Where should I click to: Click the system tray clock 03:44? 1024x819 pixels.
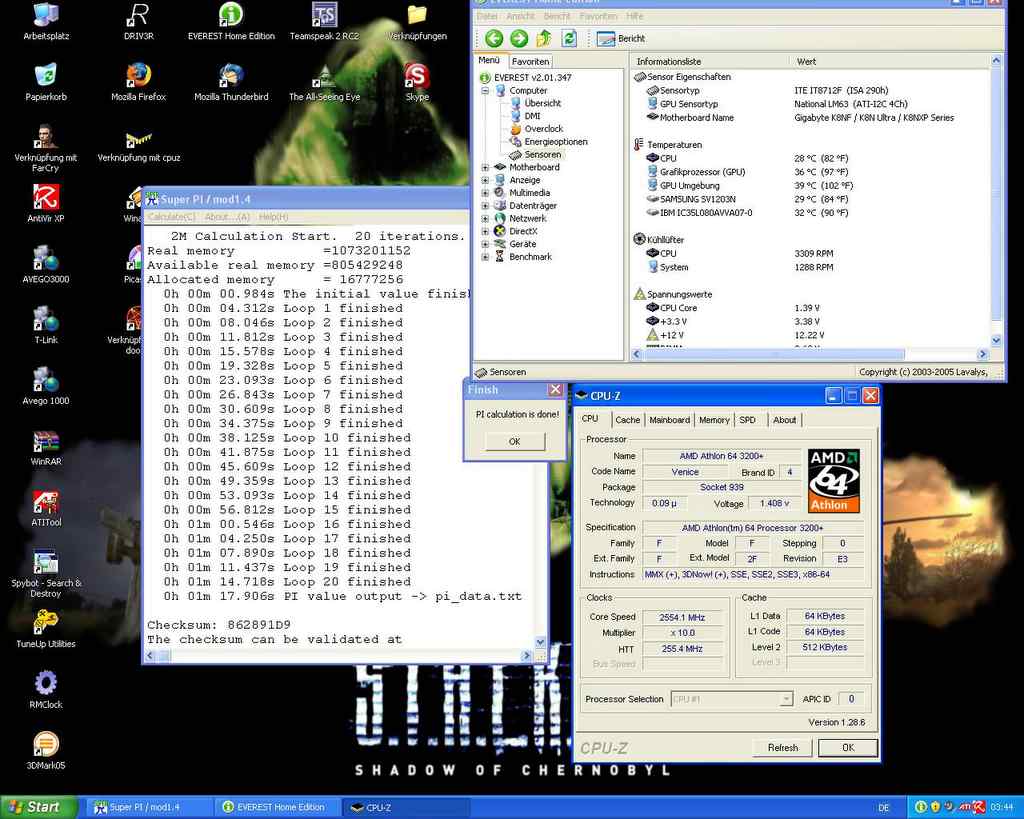coord(1002,807)
